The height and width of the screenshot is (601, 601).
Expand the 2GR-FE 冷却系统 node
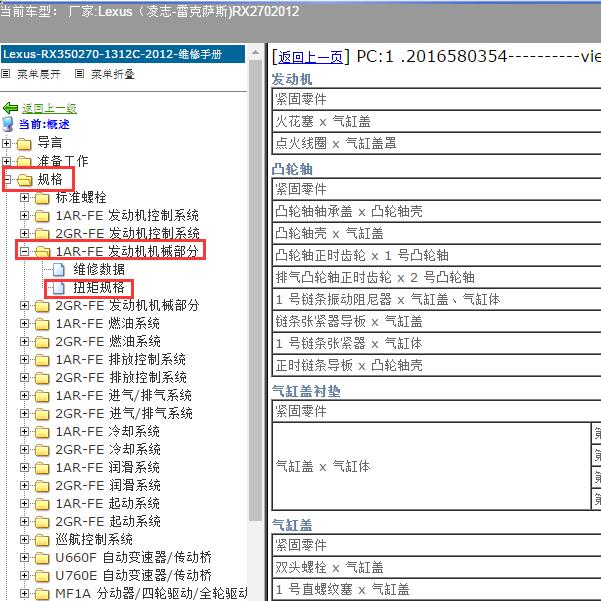click(x=25, y=450)
